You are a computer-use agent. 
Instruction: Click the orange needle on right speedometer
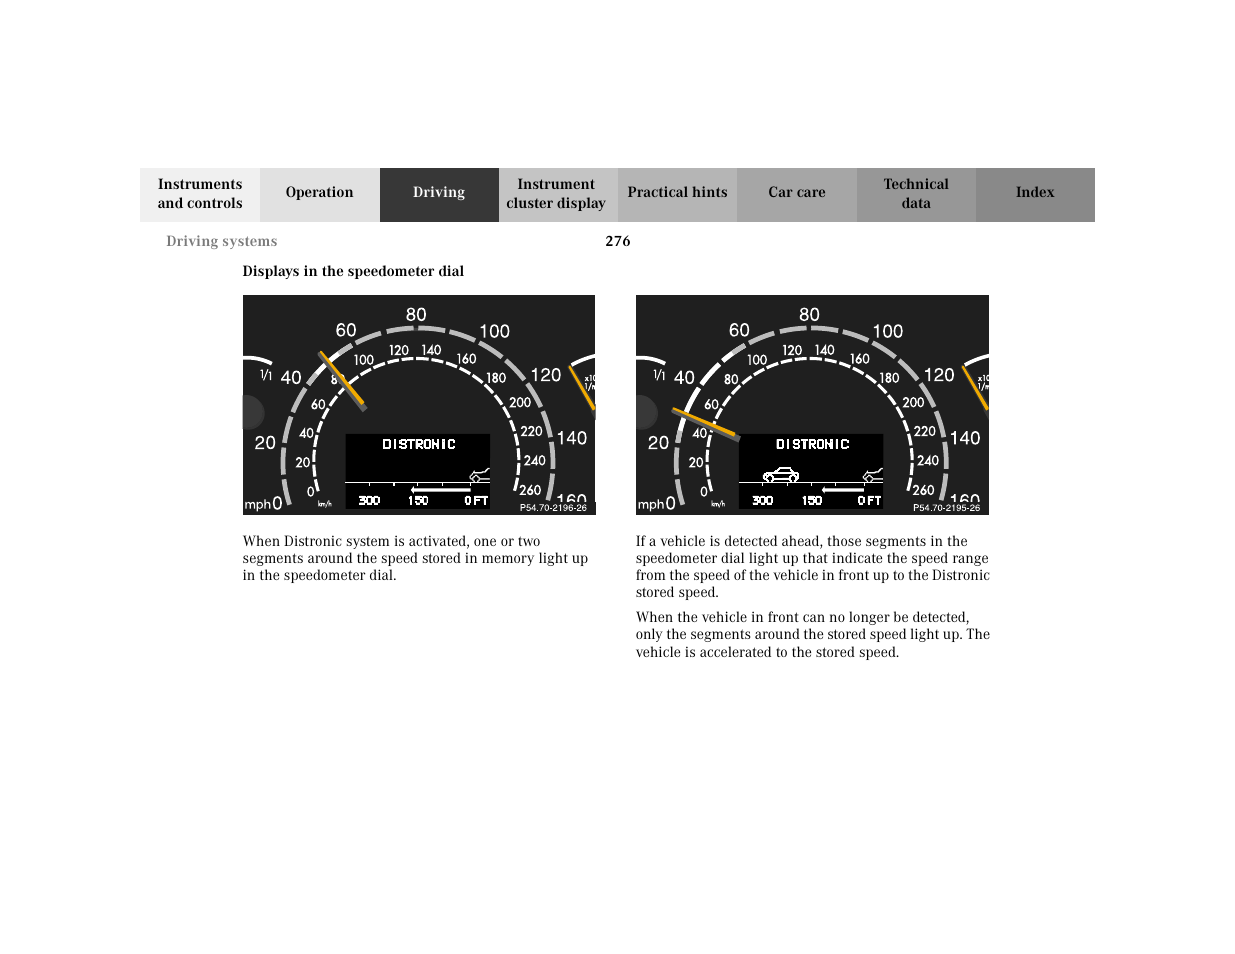pos(705,424)
